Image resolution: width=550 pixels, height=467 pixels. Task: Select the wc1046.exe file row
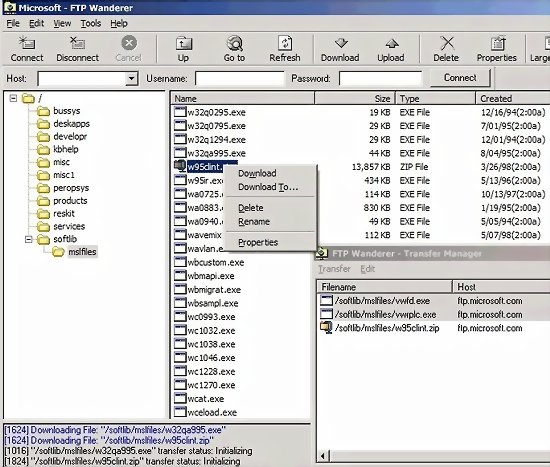tap(205, 358)
